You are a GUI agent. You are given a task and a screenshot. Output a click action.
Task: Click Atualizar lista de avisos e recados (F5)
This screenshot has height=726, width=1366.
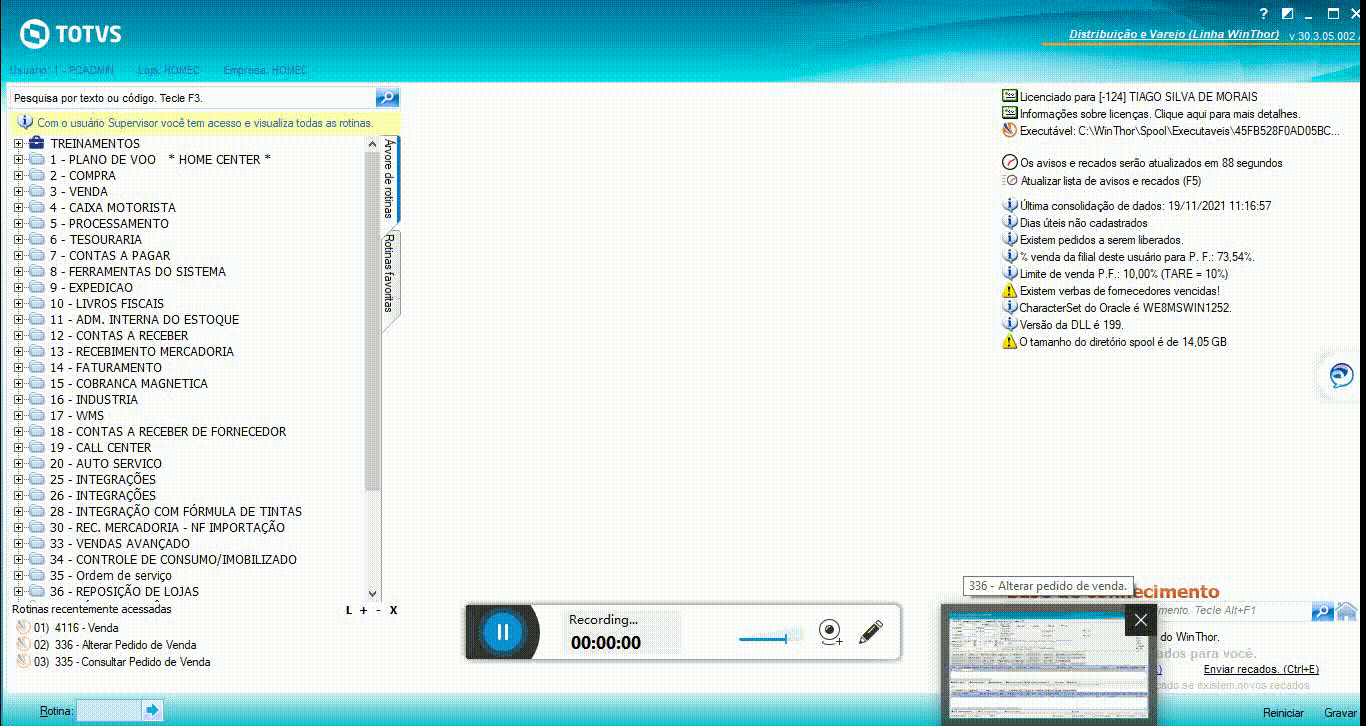click(x=1110, y=181)
